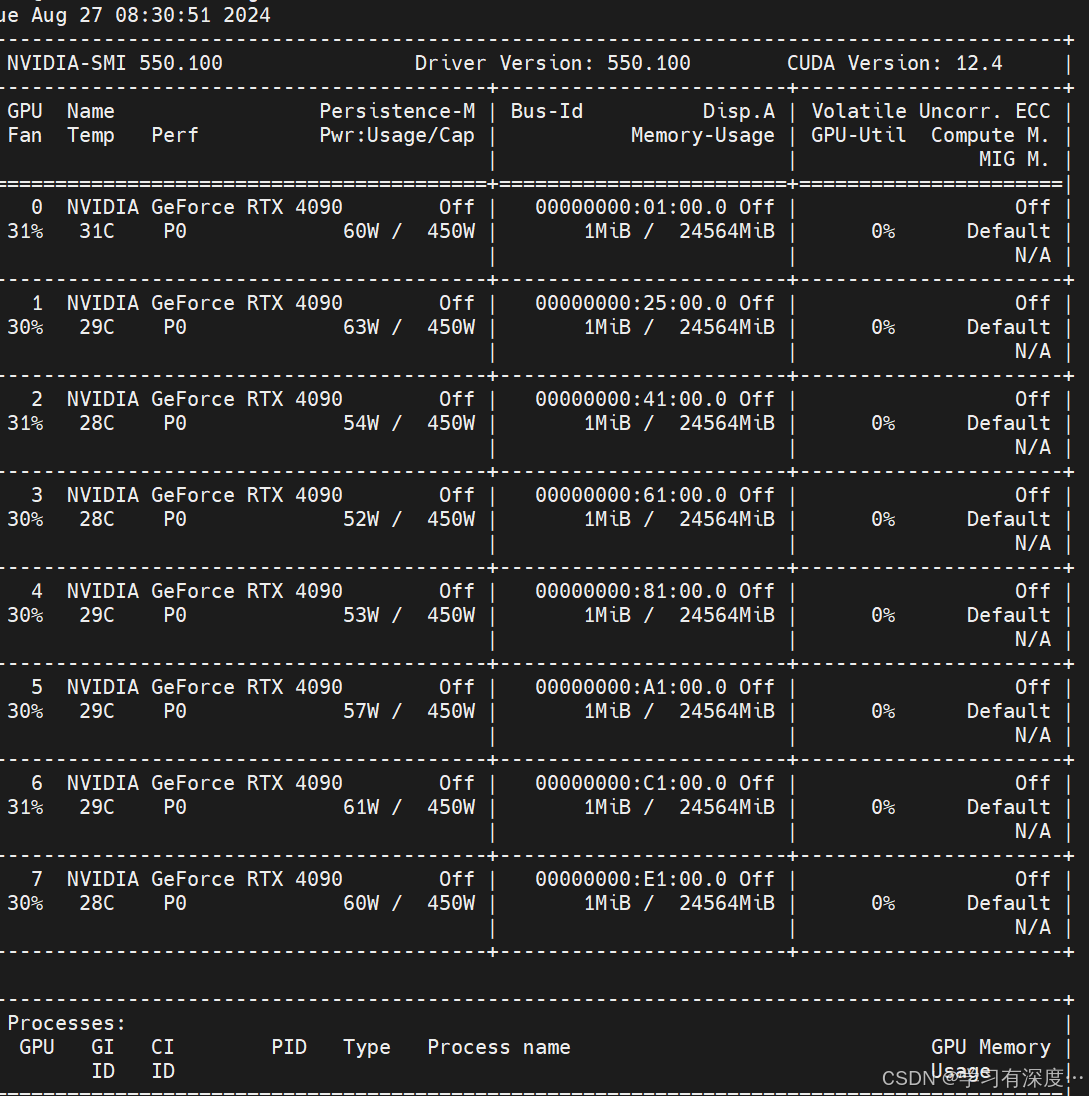Click the MIG M. header label
This screenshot has height=1096, width=1089.
tap(1014, 159)
